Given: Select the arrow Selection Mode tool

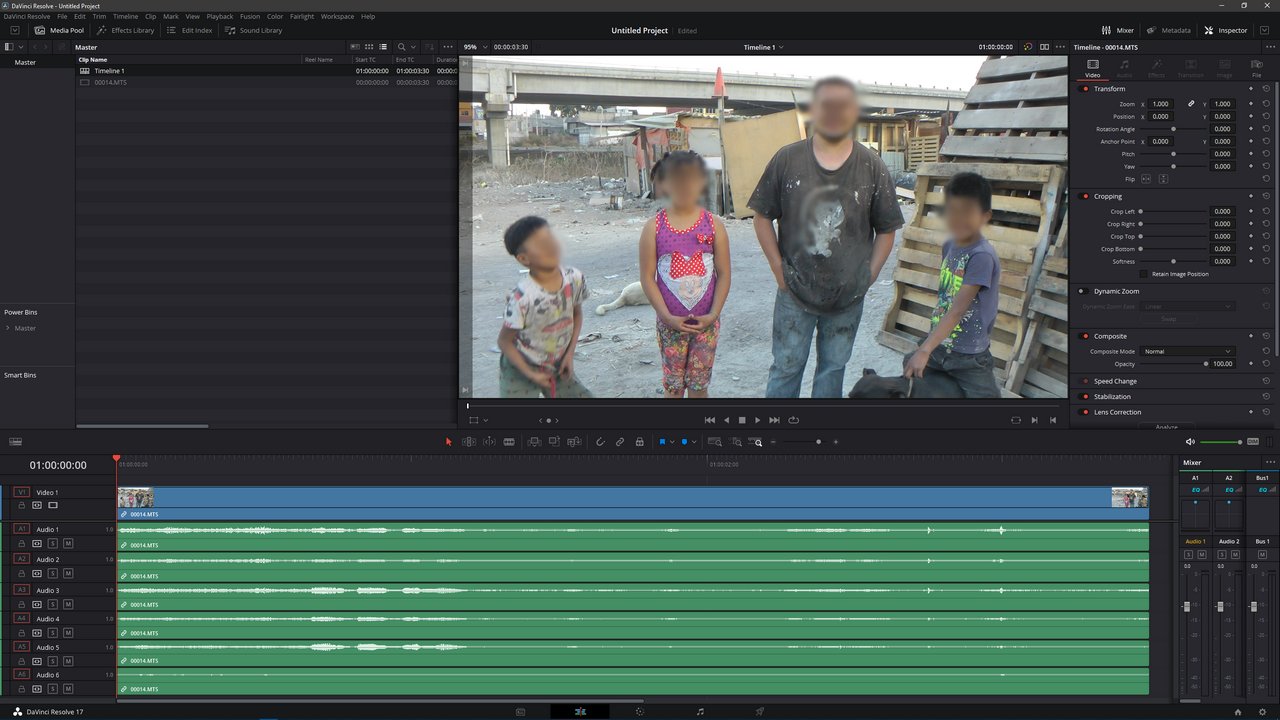Looking at the screenshot, I should (x=448, y=441).
